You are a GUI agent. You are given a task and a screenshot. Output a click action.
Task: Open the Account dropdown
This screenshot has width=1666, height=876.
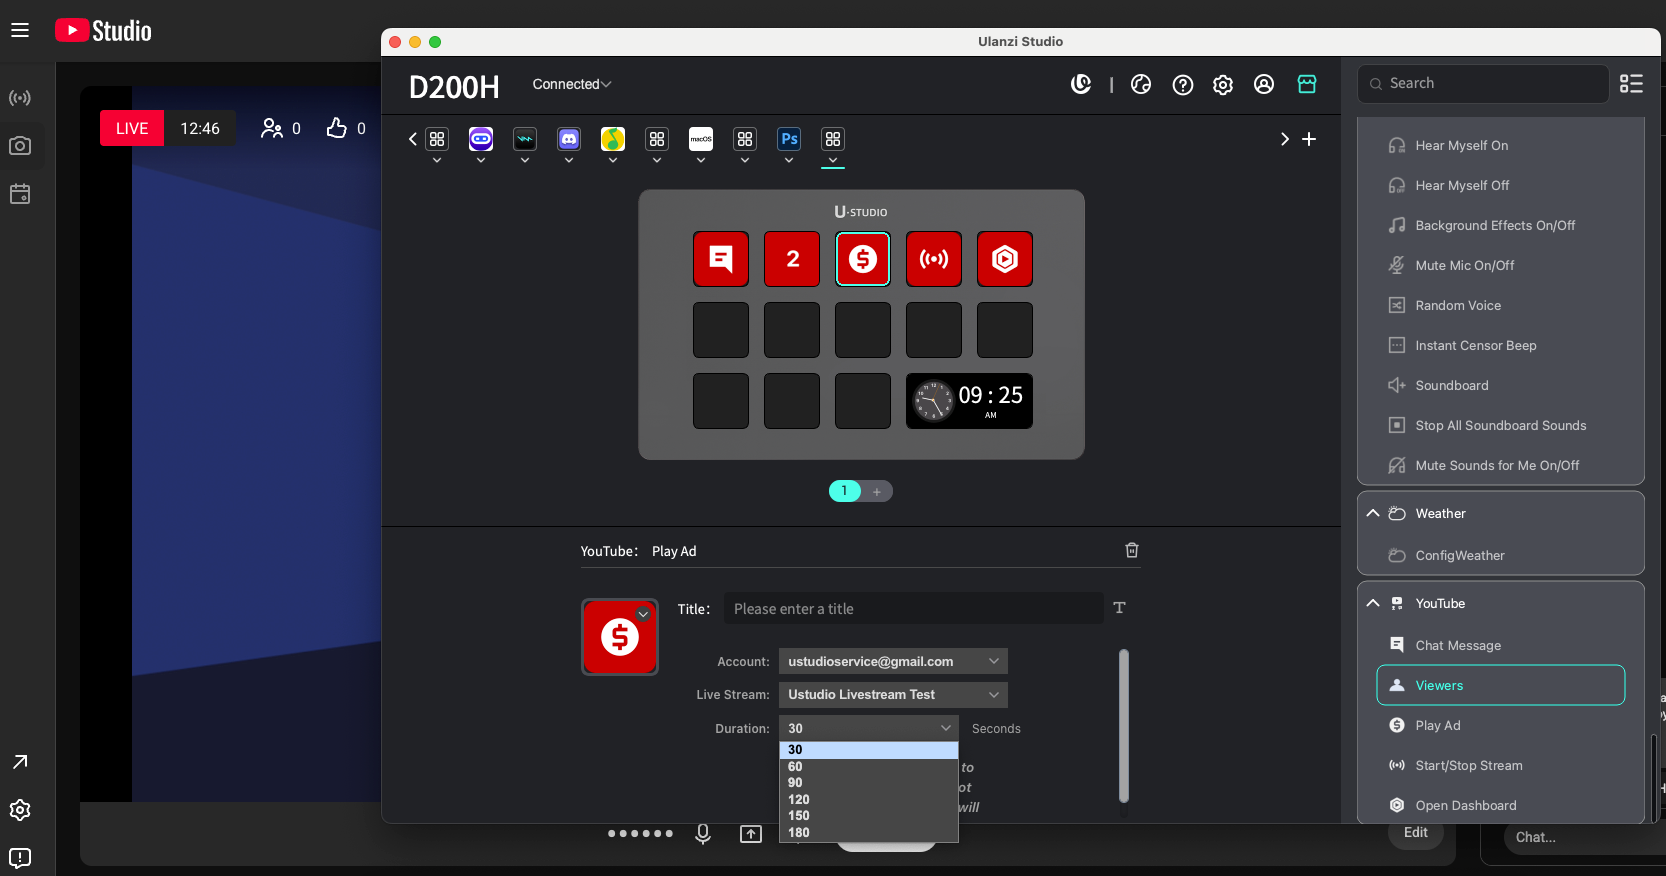point(892,661)
